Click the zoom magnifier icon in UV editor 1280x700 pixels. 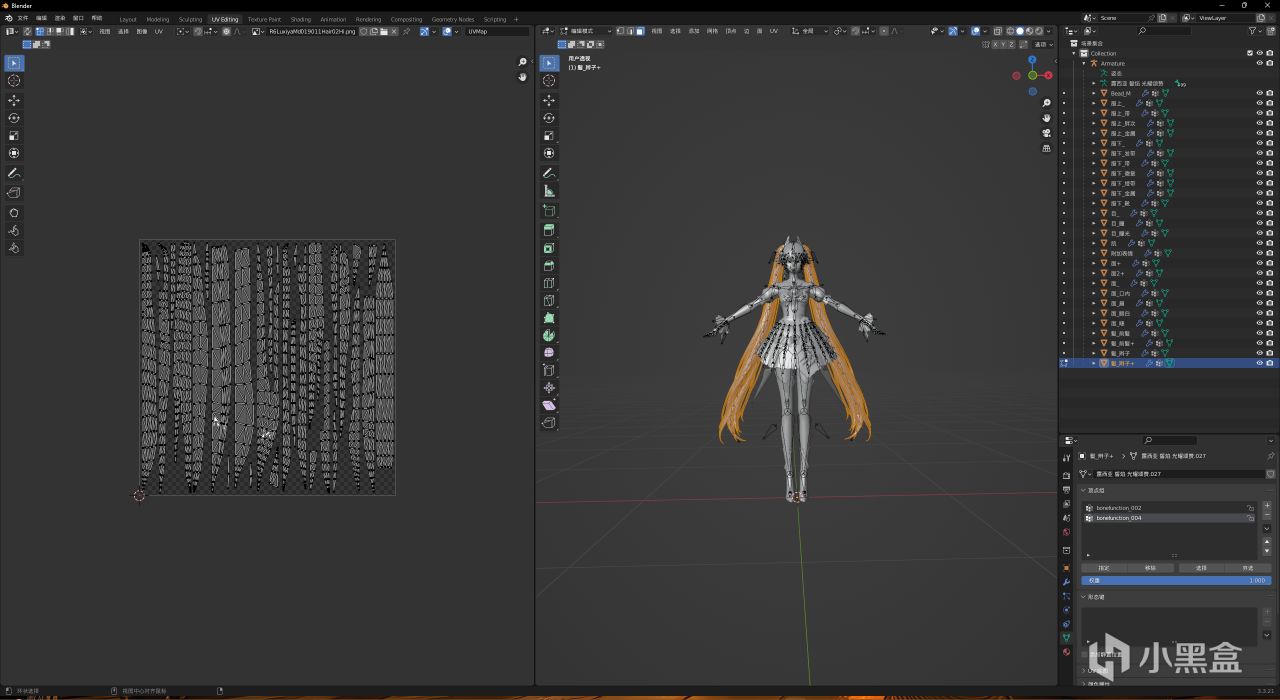(x=522, y=62)
